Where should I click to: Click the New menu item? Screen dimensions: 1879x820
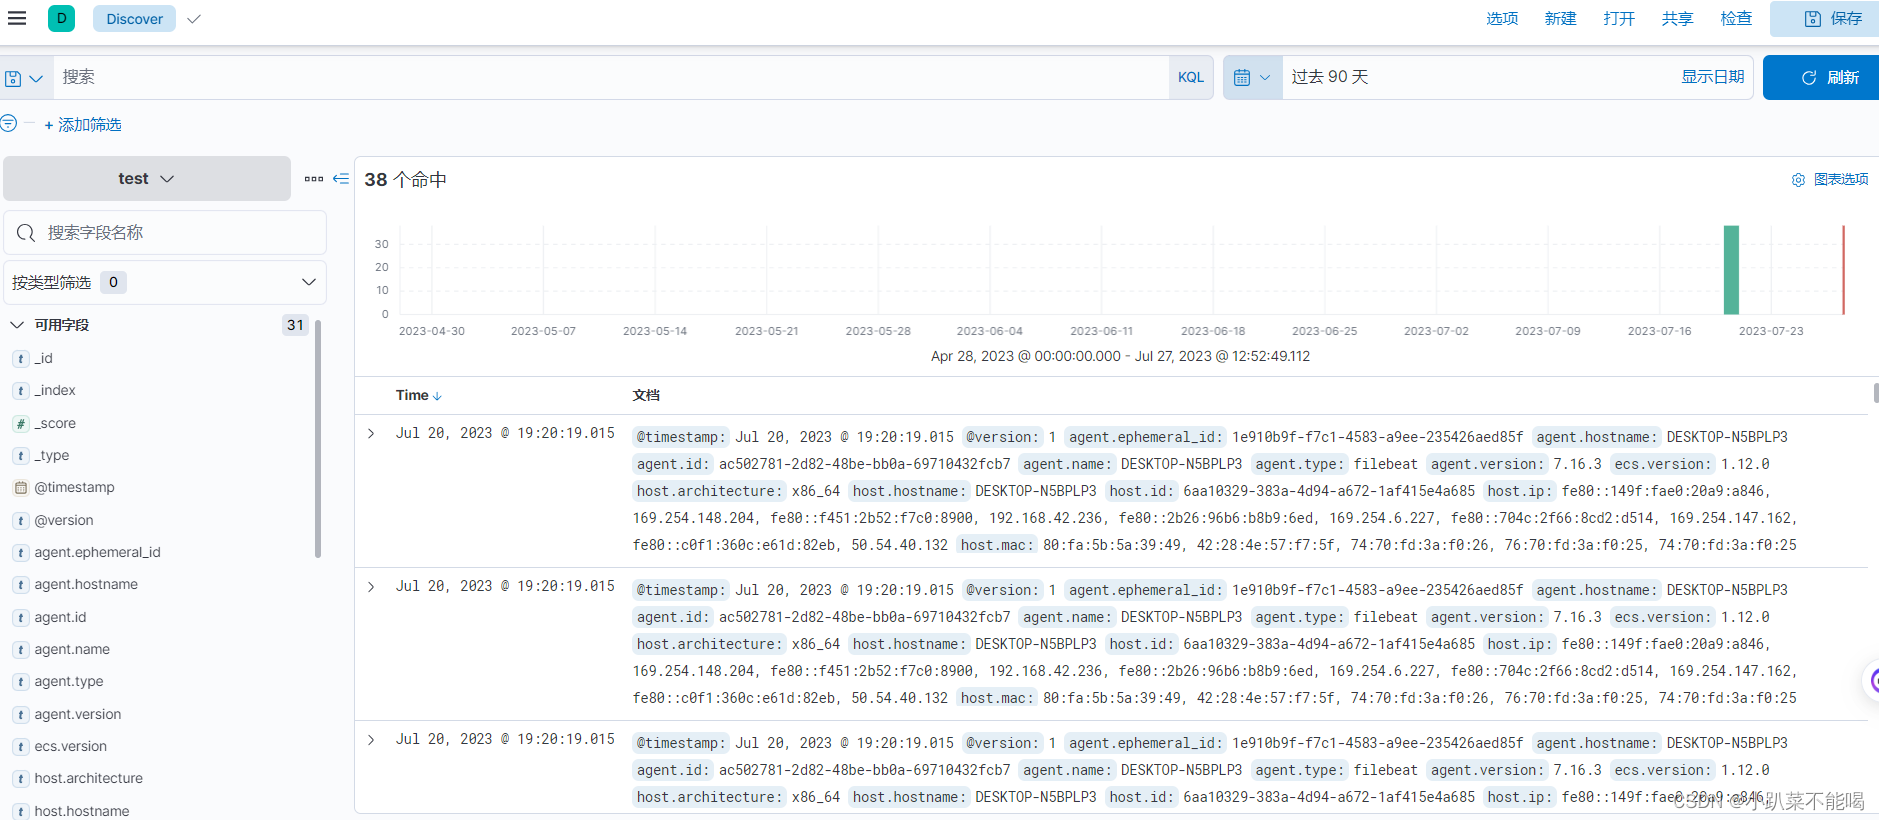(x=1560, y=19)
